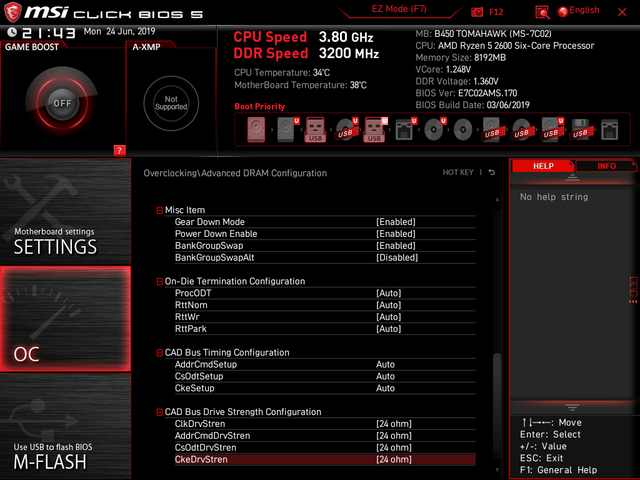Click the globe language icon
The width and height of the screenshot is (640, 480).
(x=563, y=12)
